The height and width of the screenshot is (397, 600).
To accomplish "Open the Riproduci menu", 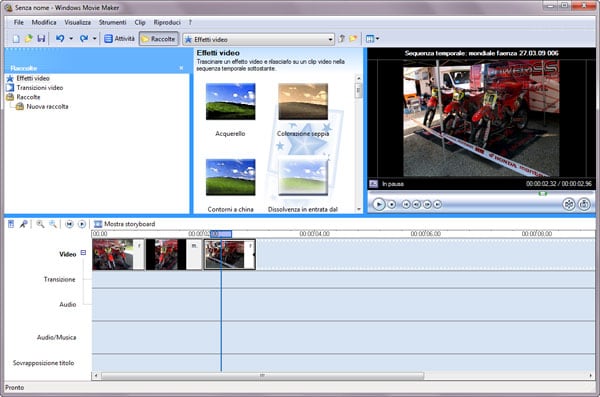I will coord(167,22).
